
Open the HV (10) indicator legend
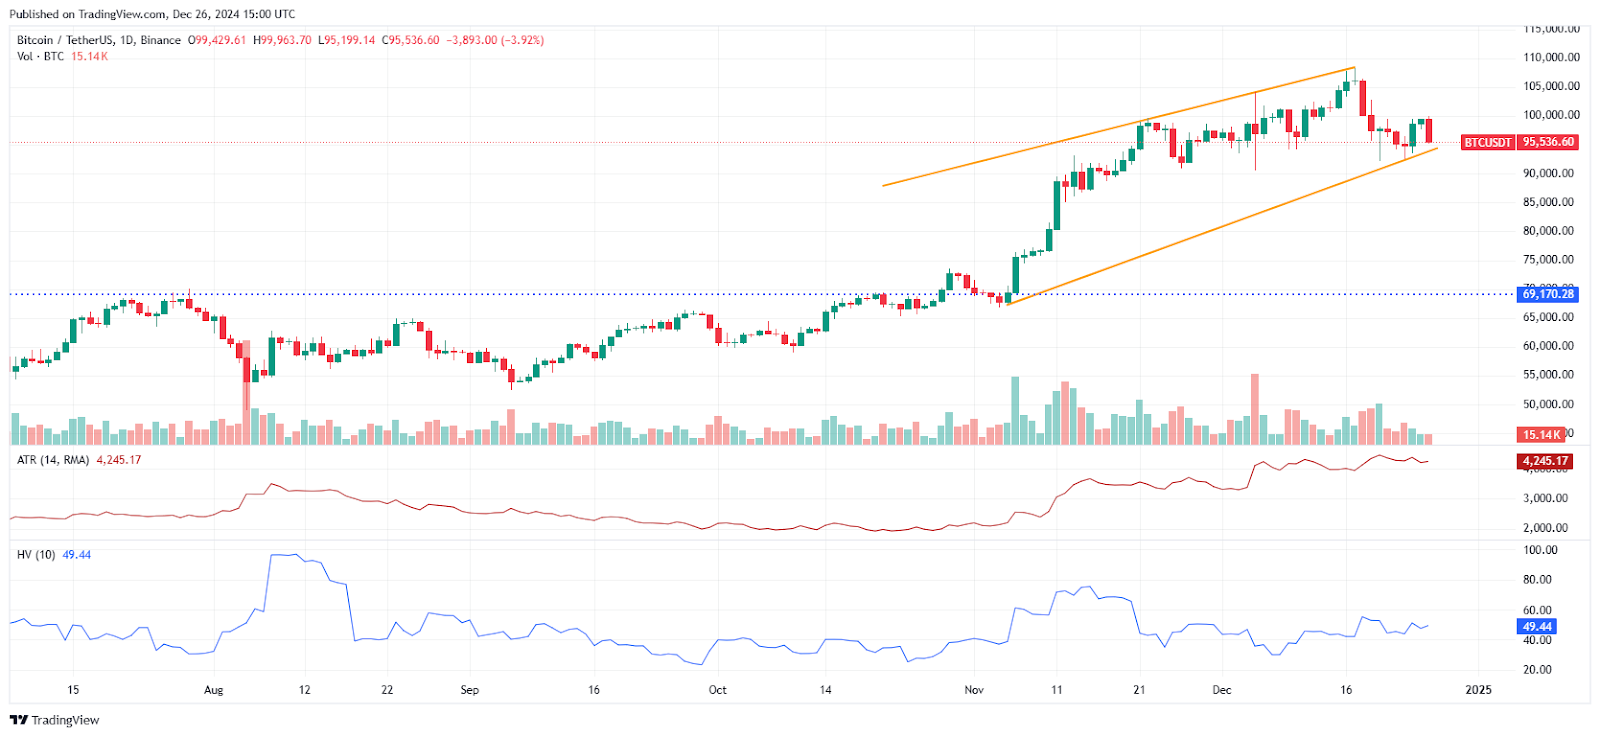(54, 554)
